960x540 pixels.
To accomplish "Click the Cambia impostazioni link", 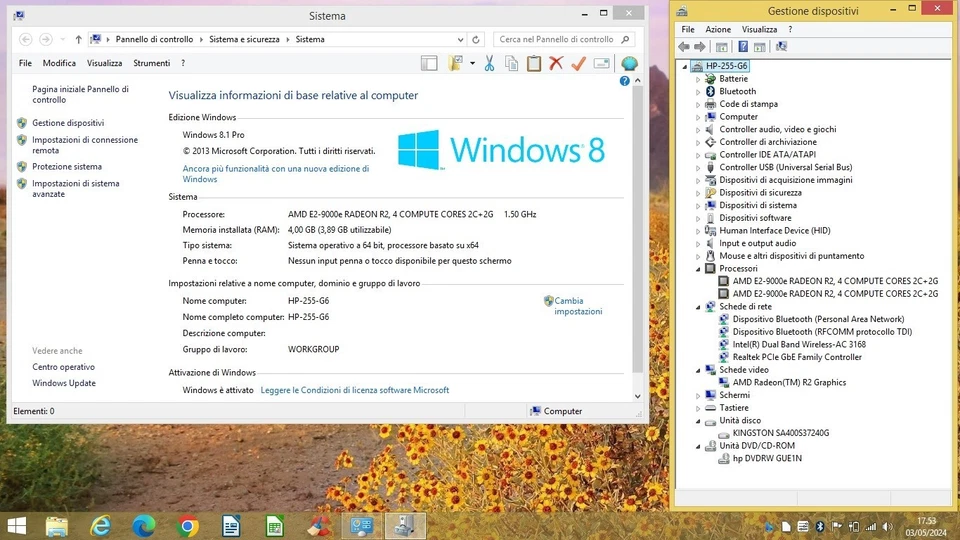I will (578, 306).
